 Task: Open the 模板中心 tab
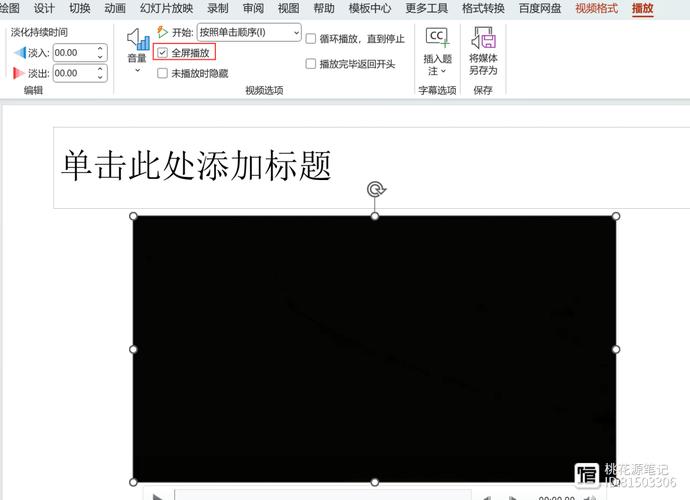click(x=370, y=8)
